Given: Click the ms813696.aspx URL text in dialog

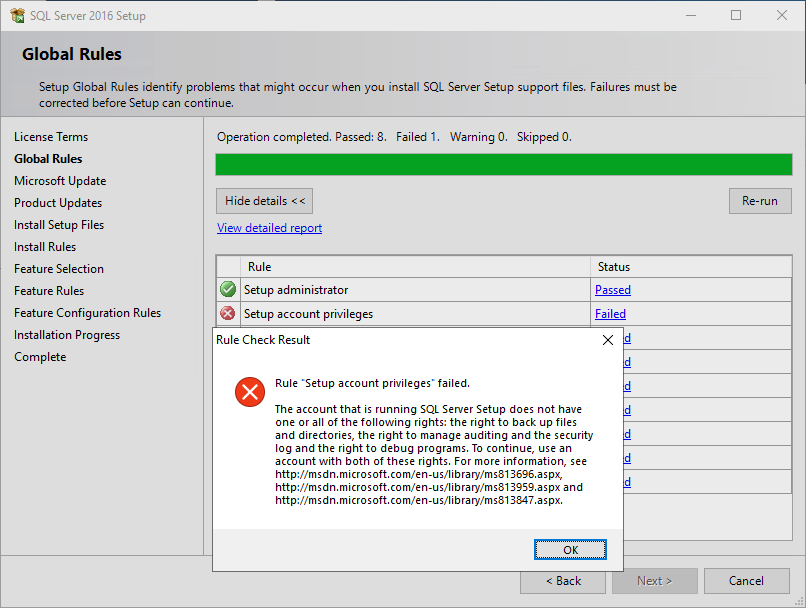Looking at the screenshot, I should (418, 474).
